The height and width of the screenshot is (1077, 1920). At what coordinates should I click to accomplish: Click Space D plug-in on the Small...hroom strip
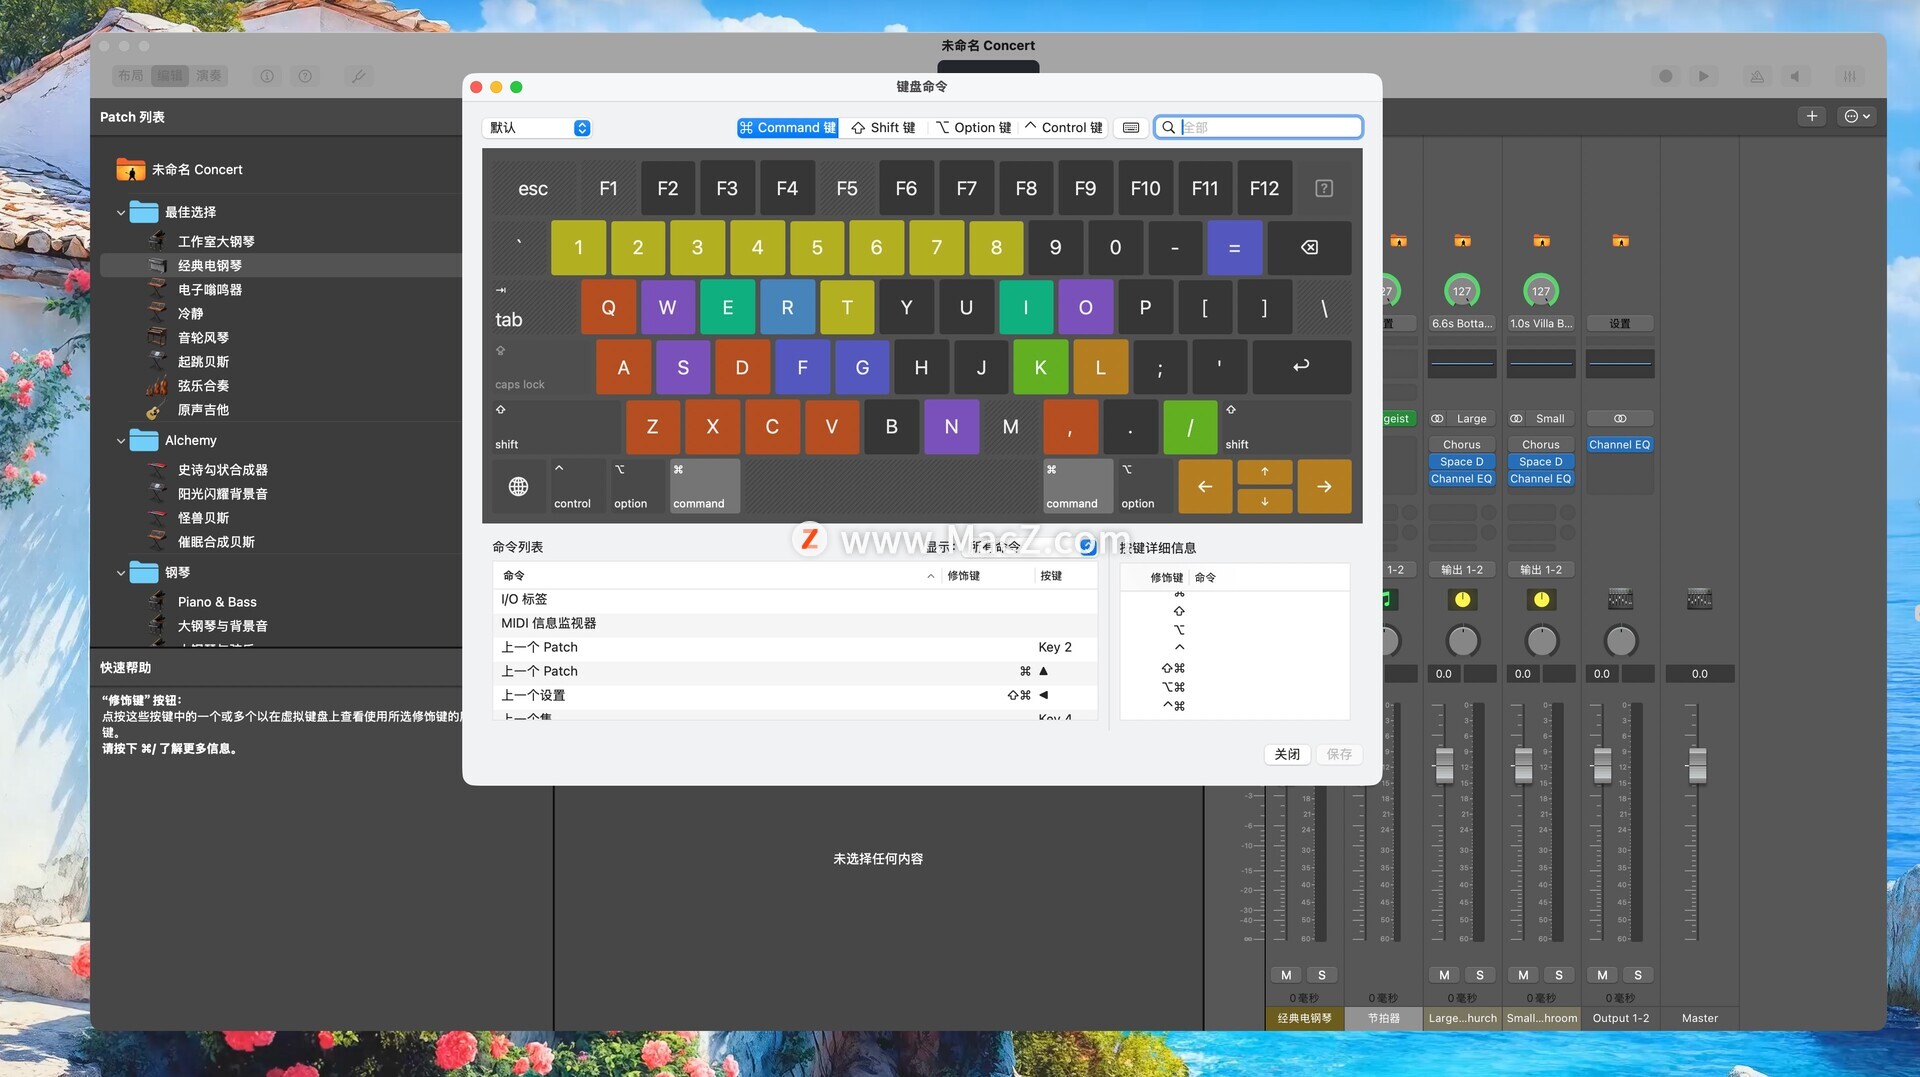pos(1541,462)
